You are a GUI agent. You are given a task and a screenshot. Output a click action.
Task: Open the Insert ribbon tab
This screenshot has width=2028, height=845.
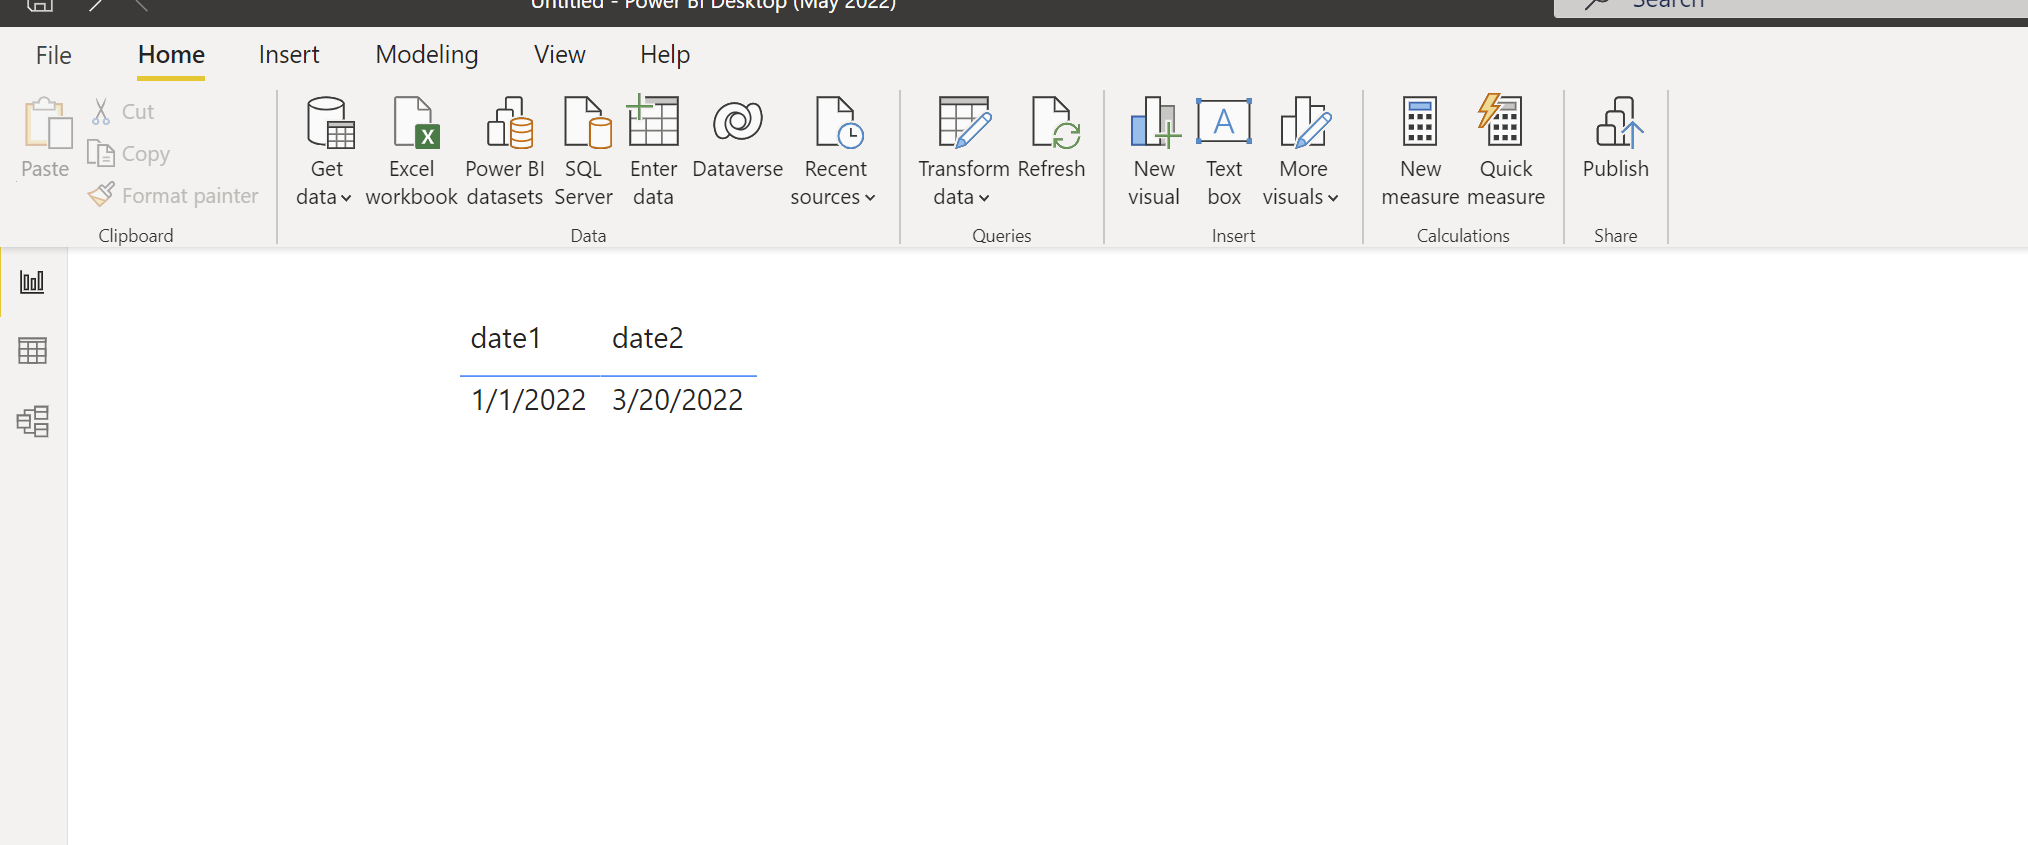pyautogui.click(x=289, y=55)
